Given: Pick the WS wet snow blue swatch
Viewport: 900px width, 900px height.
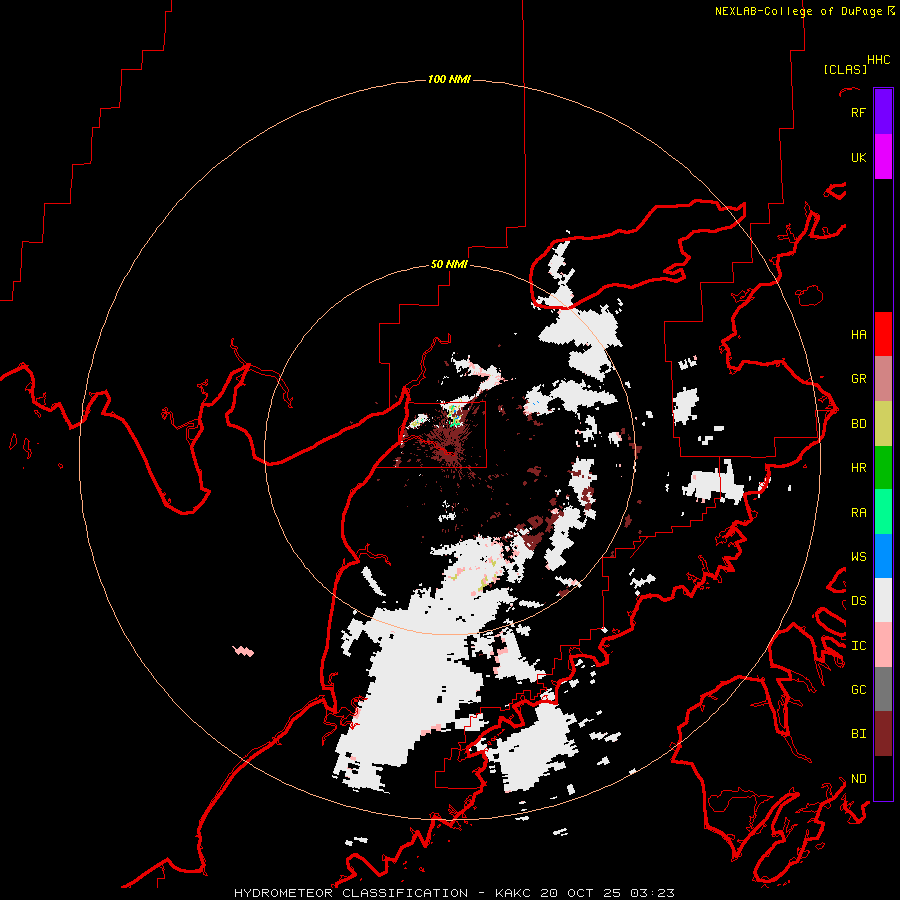Looking at the screenshot, I should pos(883,556).
